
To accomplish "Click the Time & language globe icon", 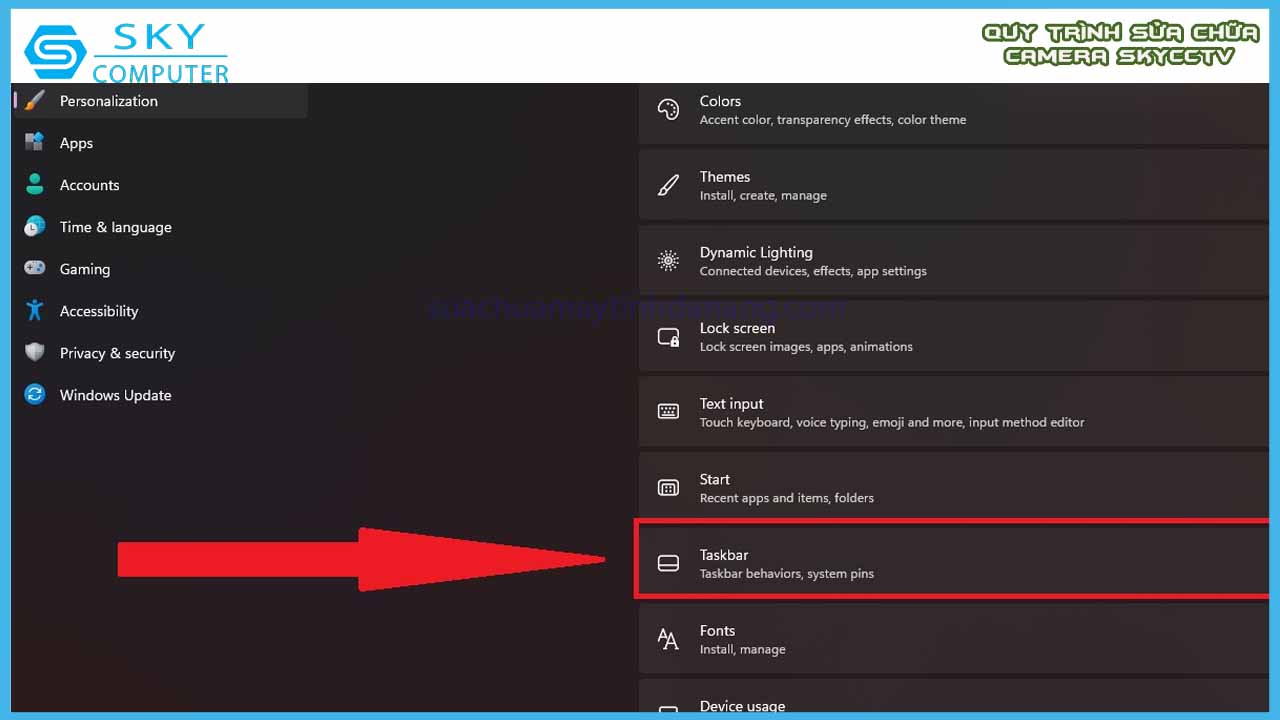I will point(35,227).
